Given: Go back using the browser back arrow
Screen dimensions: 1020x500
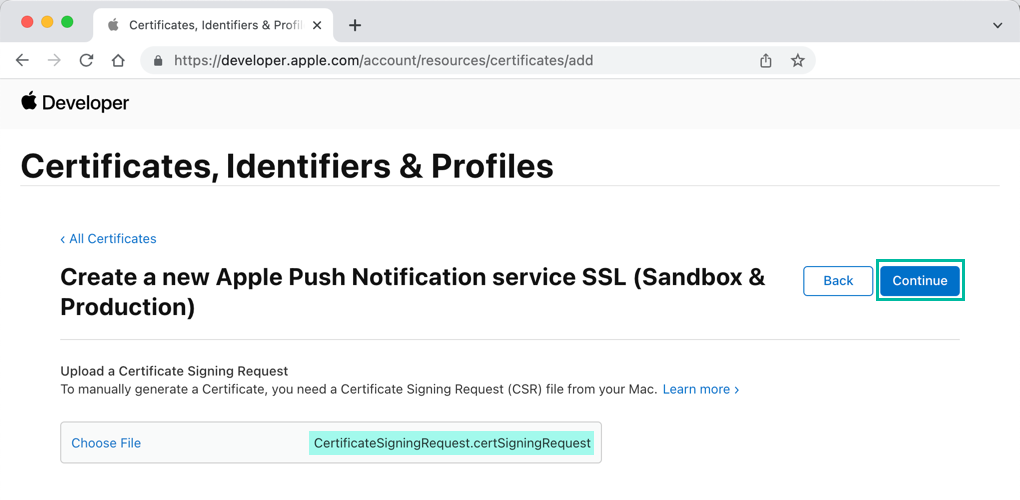Looking at the screenshot, I should 22,60.
